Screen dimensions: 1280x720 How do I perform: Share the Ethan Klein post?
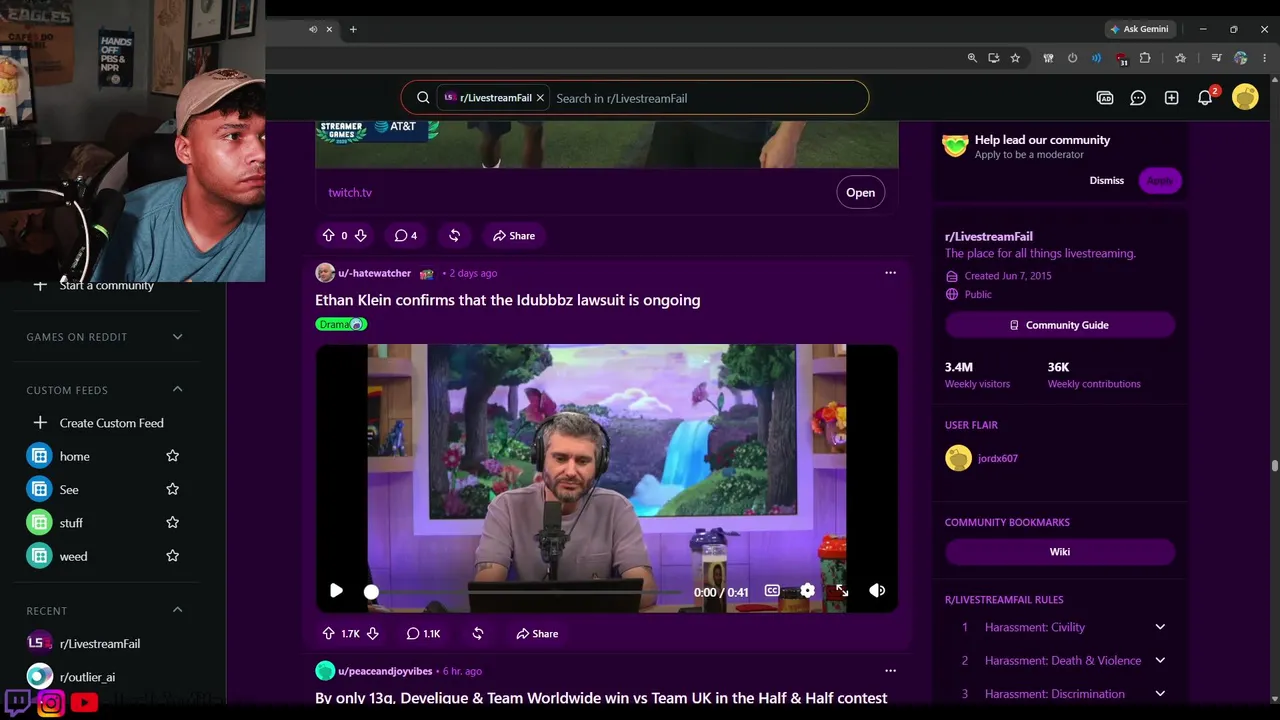pyautogui.click(x=537, y=634)
